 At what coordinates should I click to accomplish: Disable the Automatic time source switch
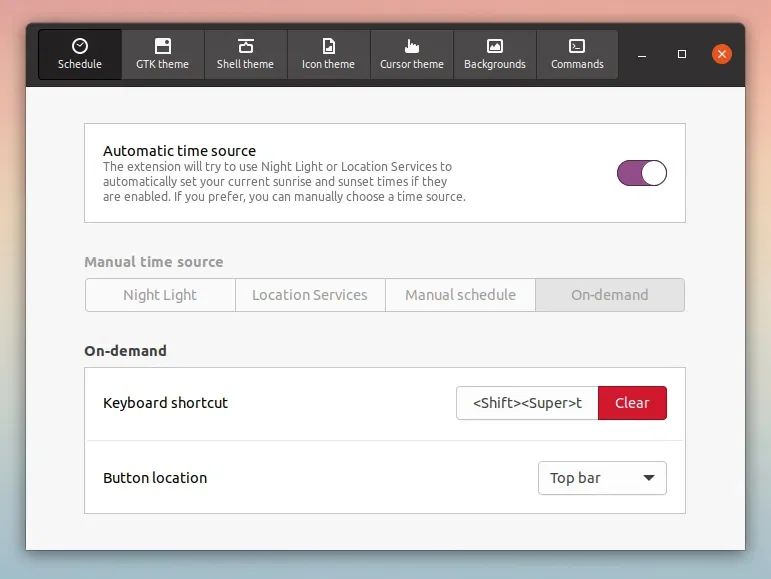point(641,173)
